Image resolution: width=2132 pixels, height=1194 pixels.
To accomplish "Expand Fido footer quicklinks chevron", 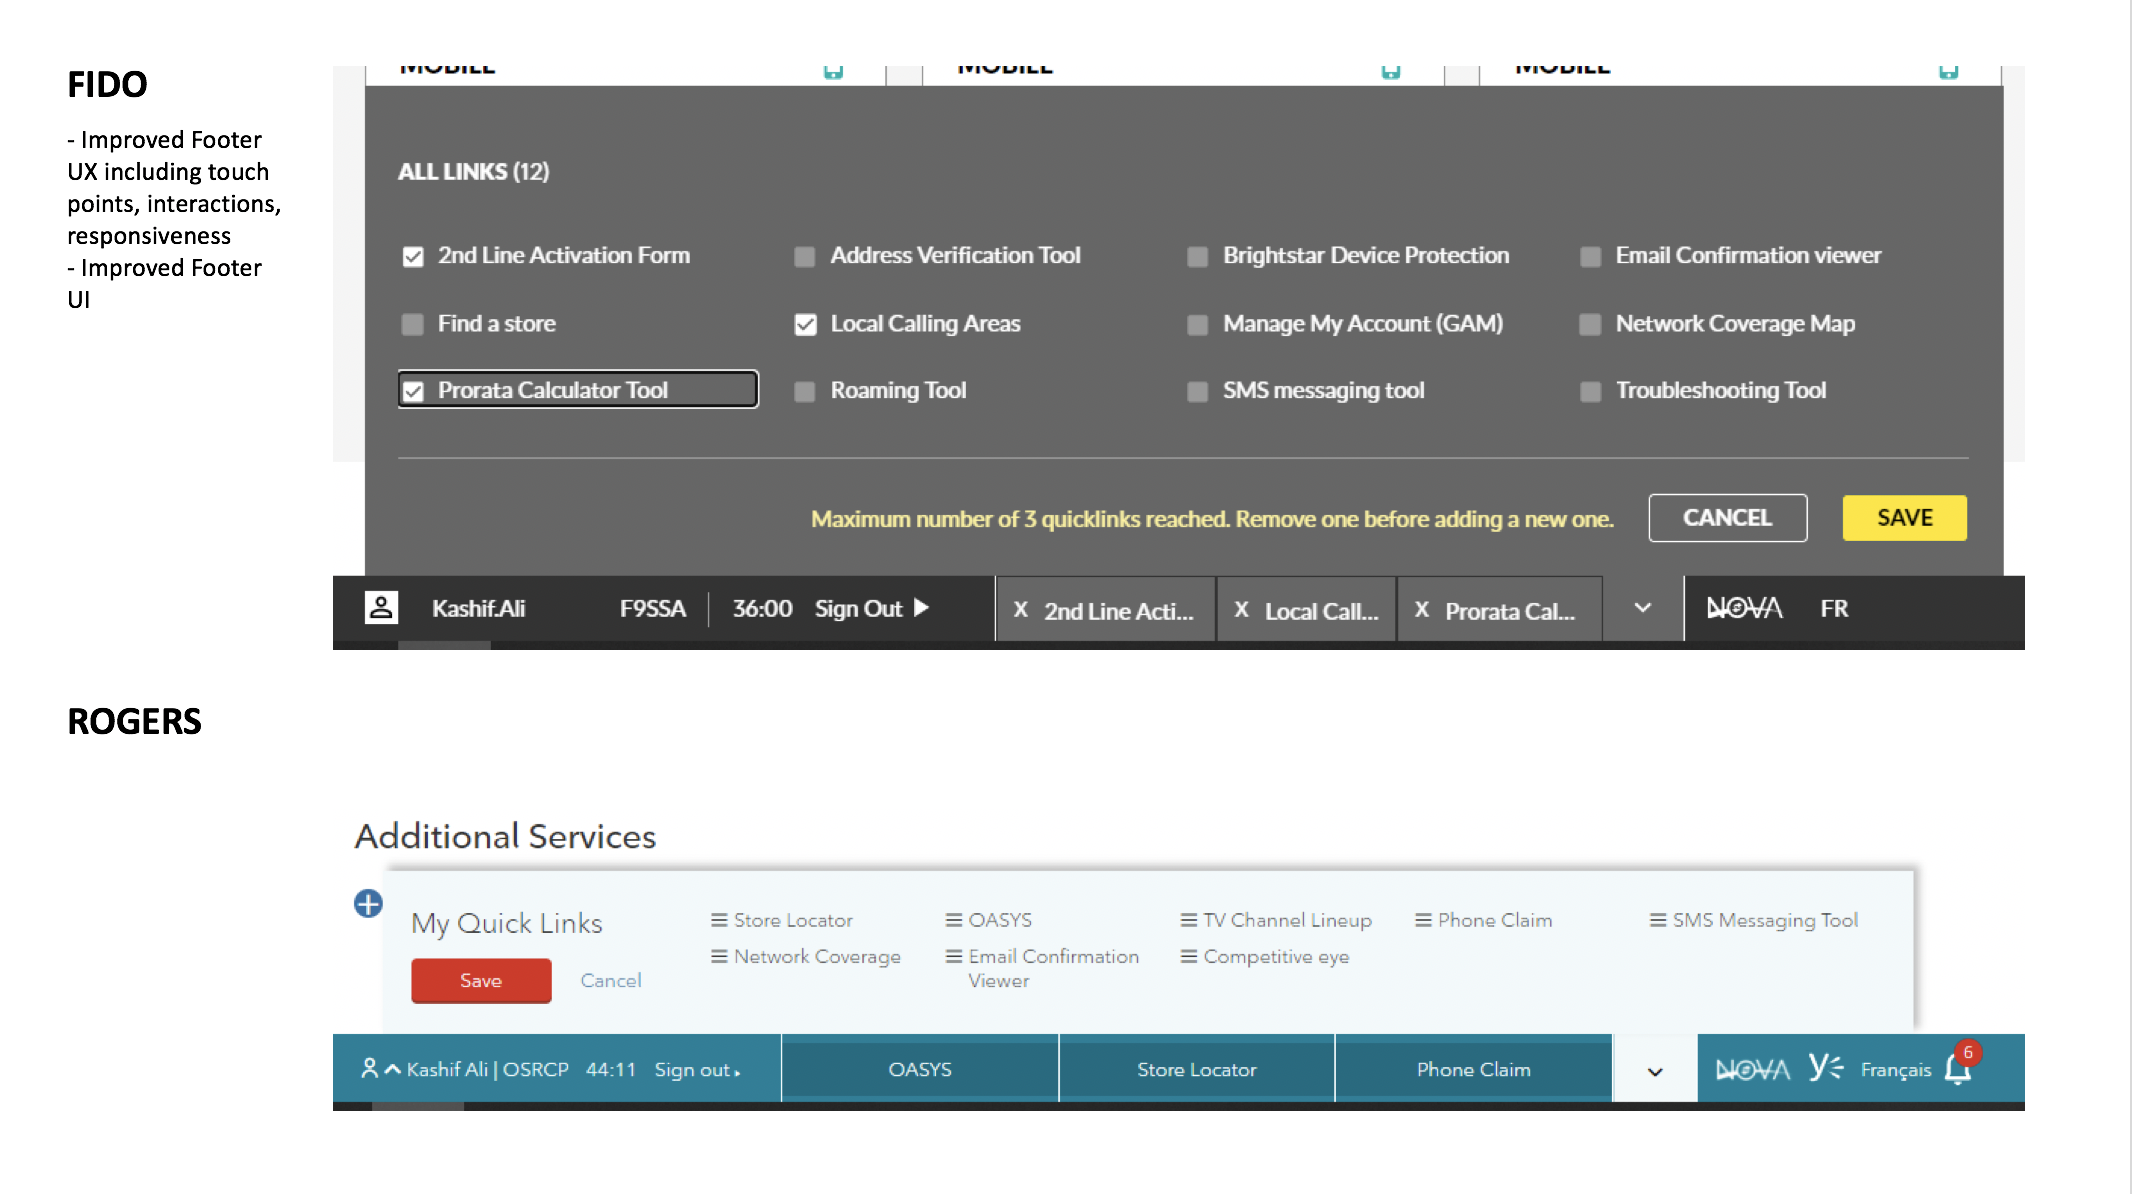I will 1643,608.
